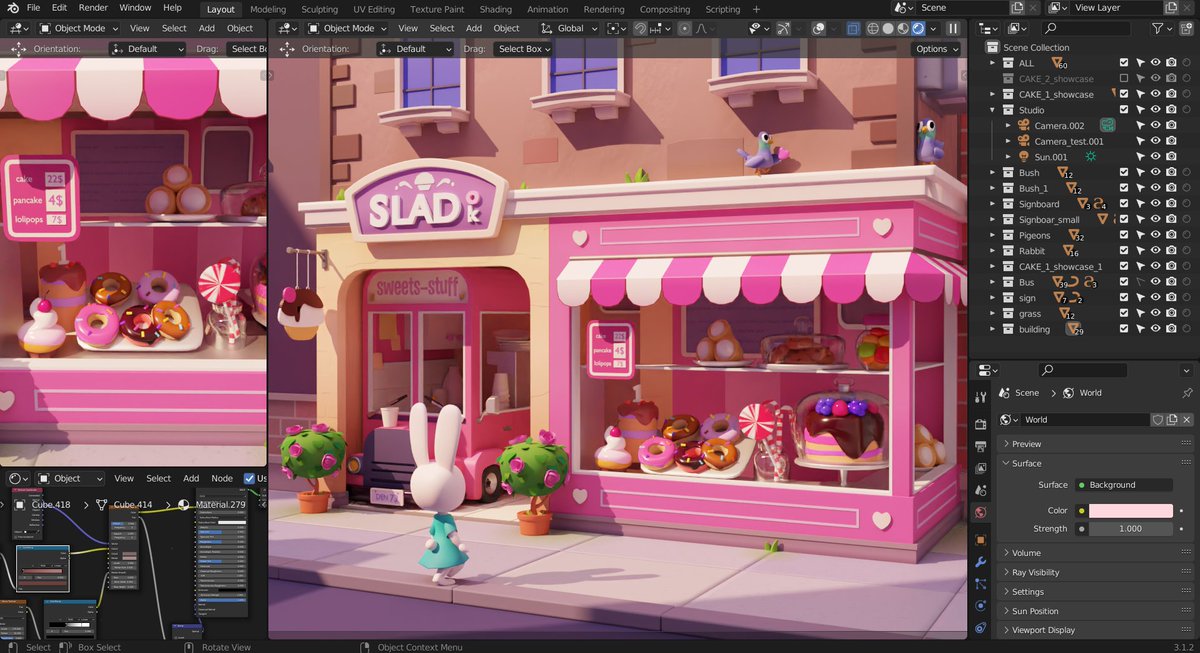Open the Render menu
Screen dimensions: 1200x653
point(93,8)
